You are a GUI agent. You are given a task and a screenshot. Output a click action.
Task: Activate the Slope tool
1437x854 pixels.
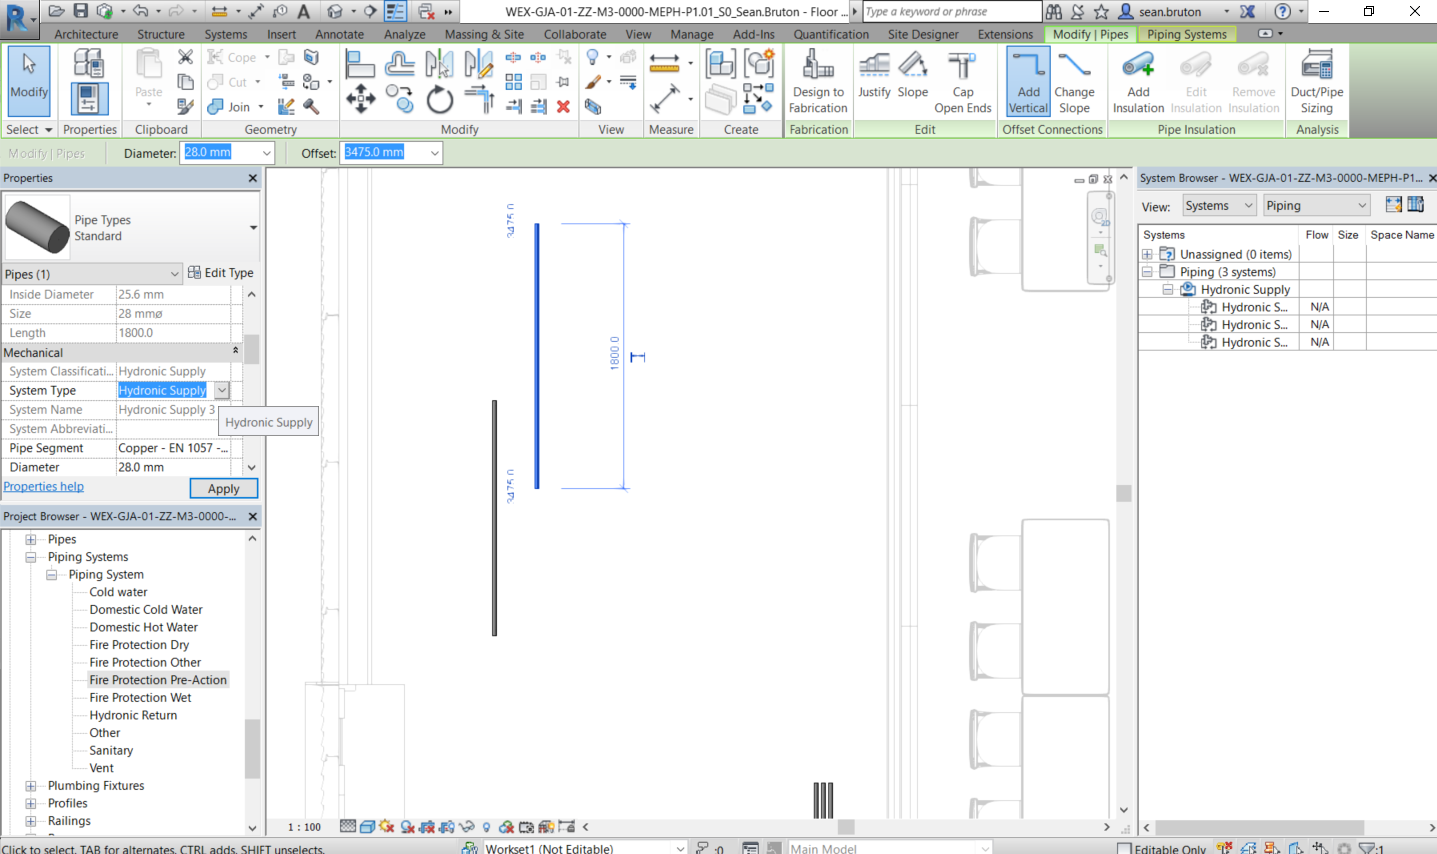[x=912, y=81]
